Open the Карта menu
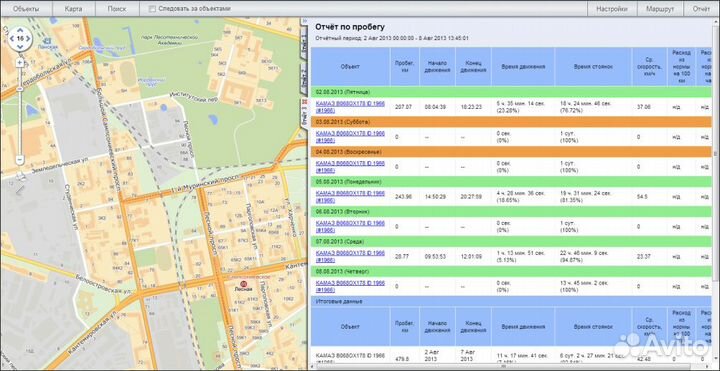The image size is (720, 371). tap(73, 9)
